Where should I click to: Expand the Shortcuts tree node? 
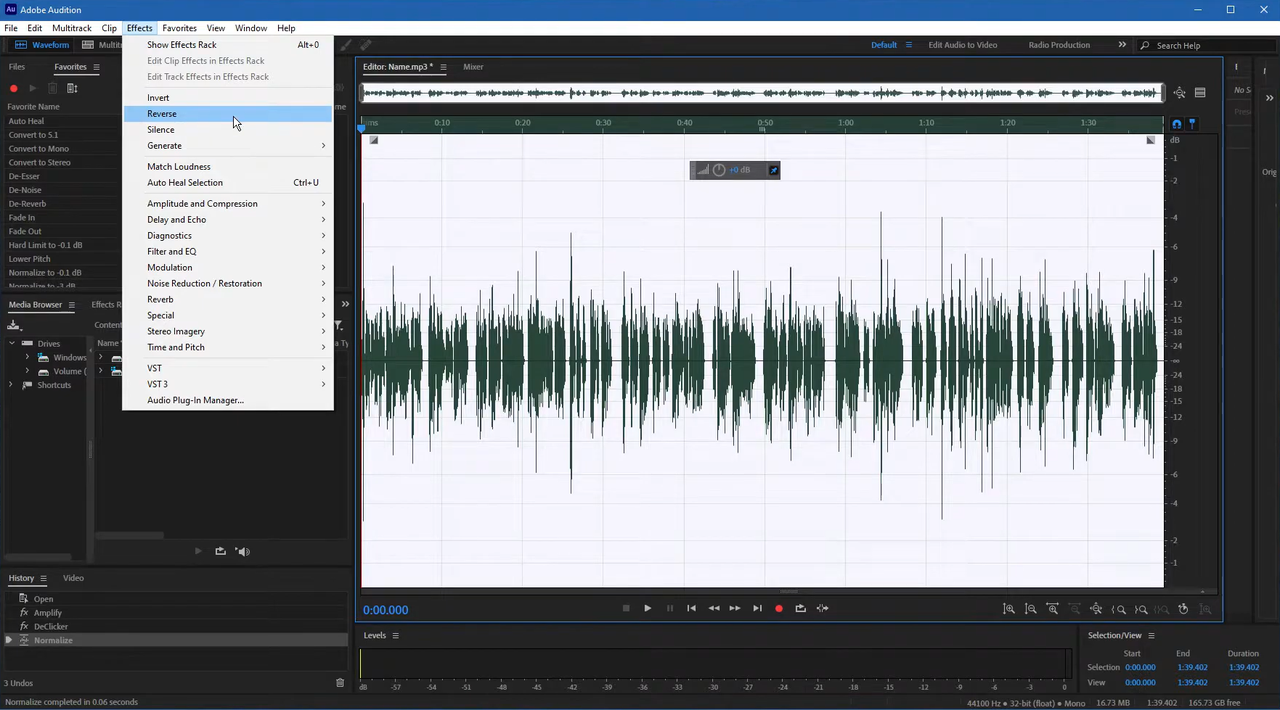tap(12, 385)
